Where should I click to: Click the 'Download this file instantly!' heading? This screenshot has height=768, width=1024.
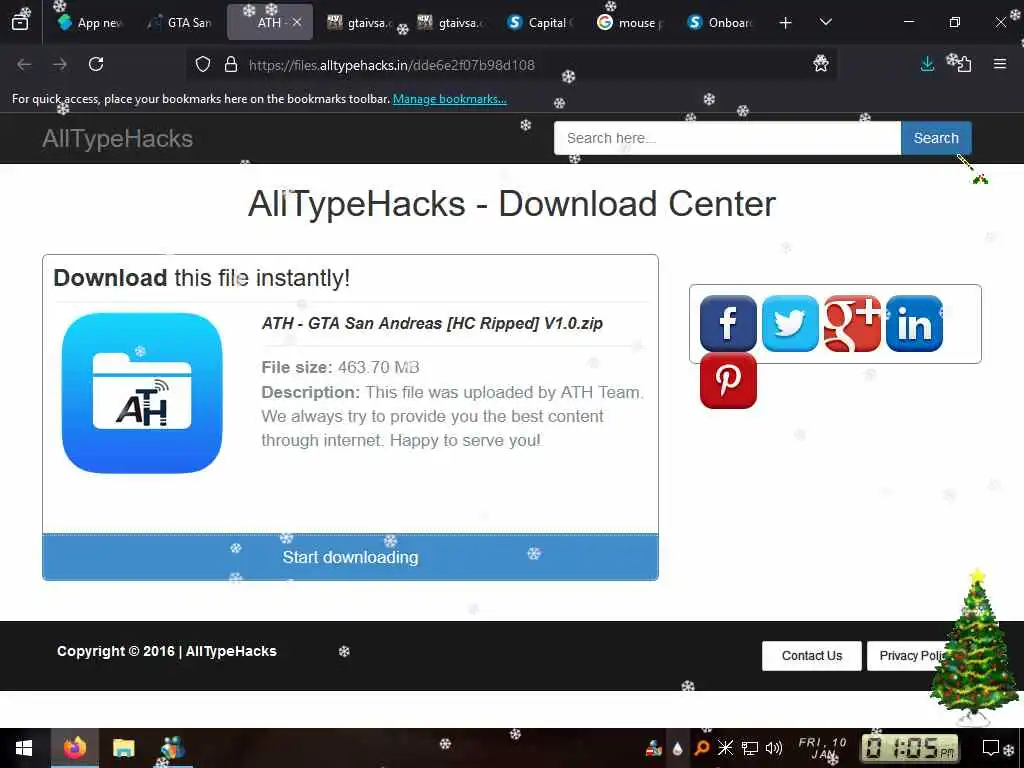[x=202, y=278]
